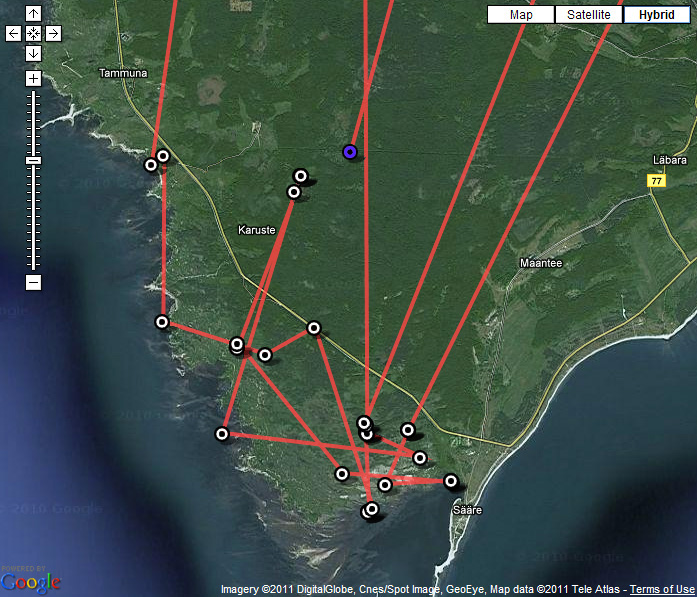
Task: Switch to Satellite view
Action: coord(588,15)
